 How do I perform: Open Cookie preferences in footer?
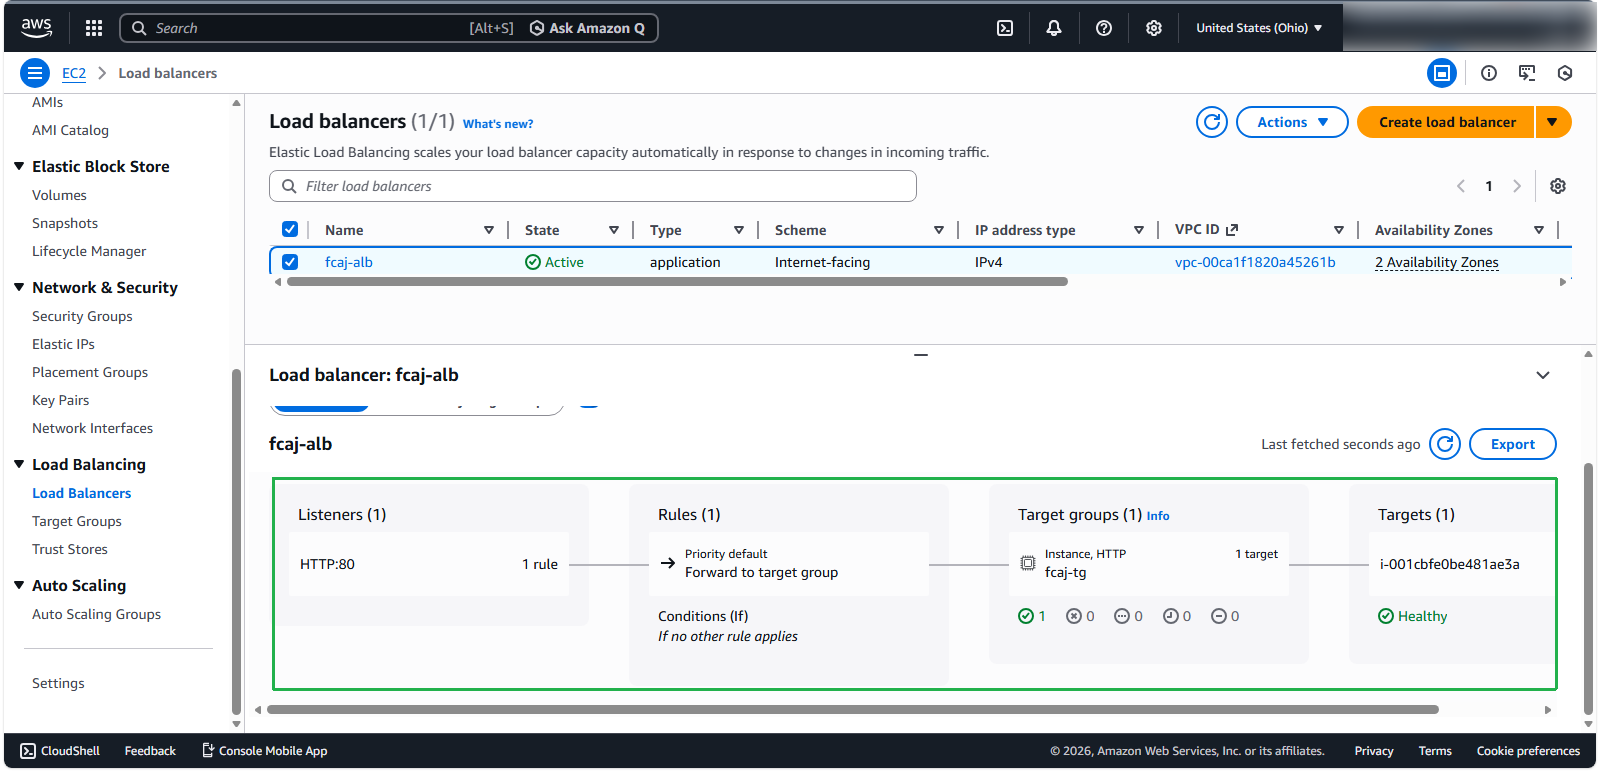coord(1528,751)
